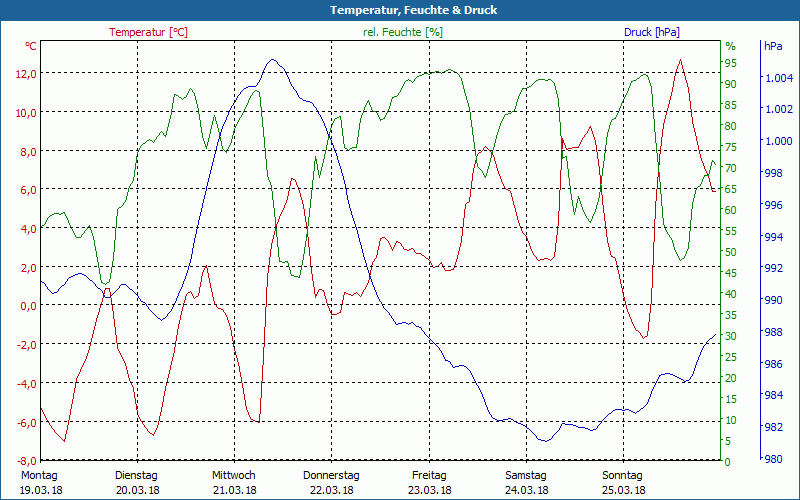Select the '8,0' temperature axis value
Image resolution: width=800 pixels, height=500 pixels.
29,152
